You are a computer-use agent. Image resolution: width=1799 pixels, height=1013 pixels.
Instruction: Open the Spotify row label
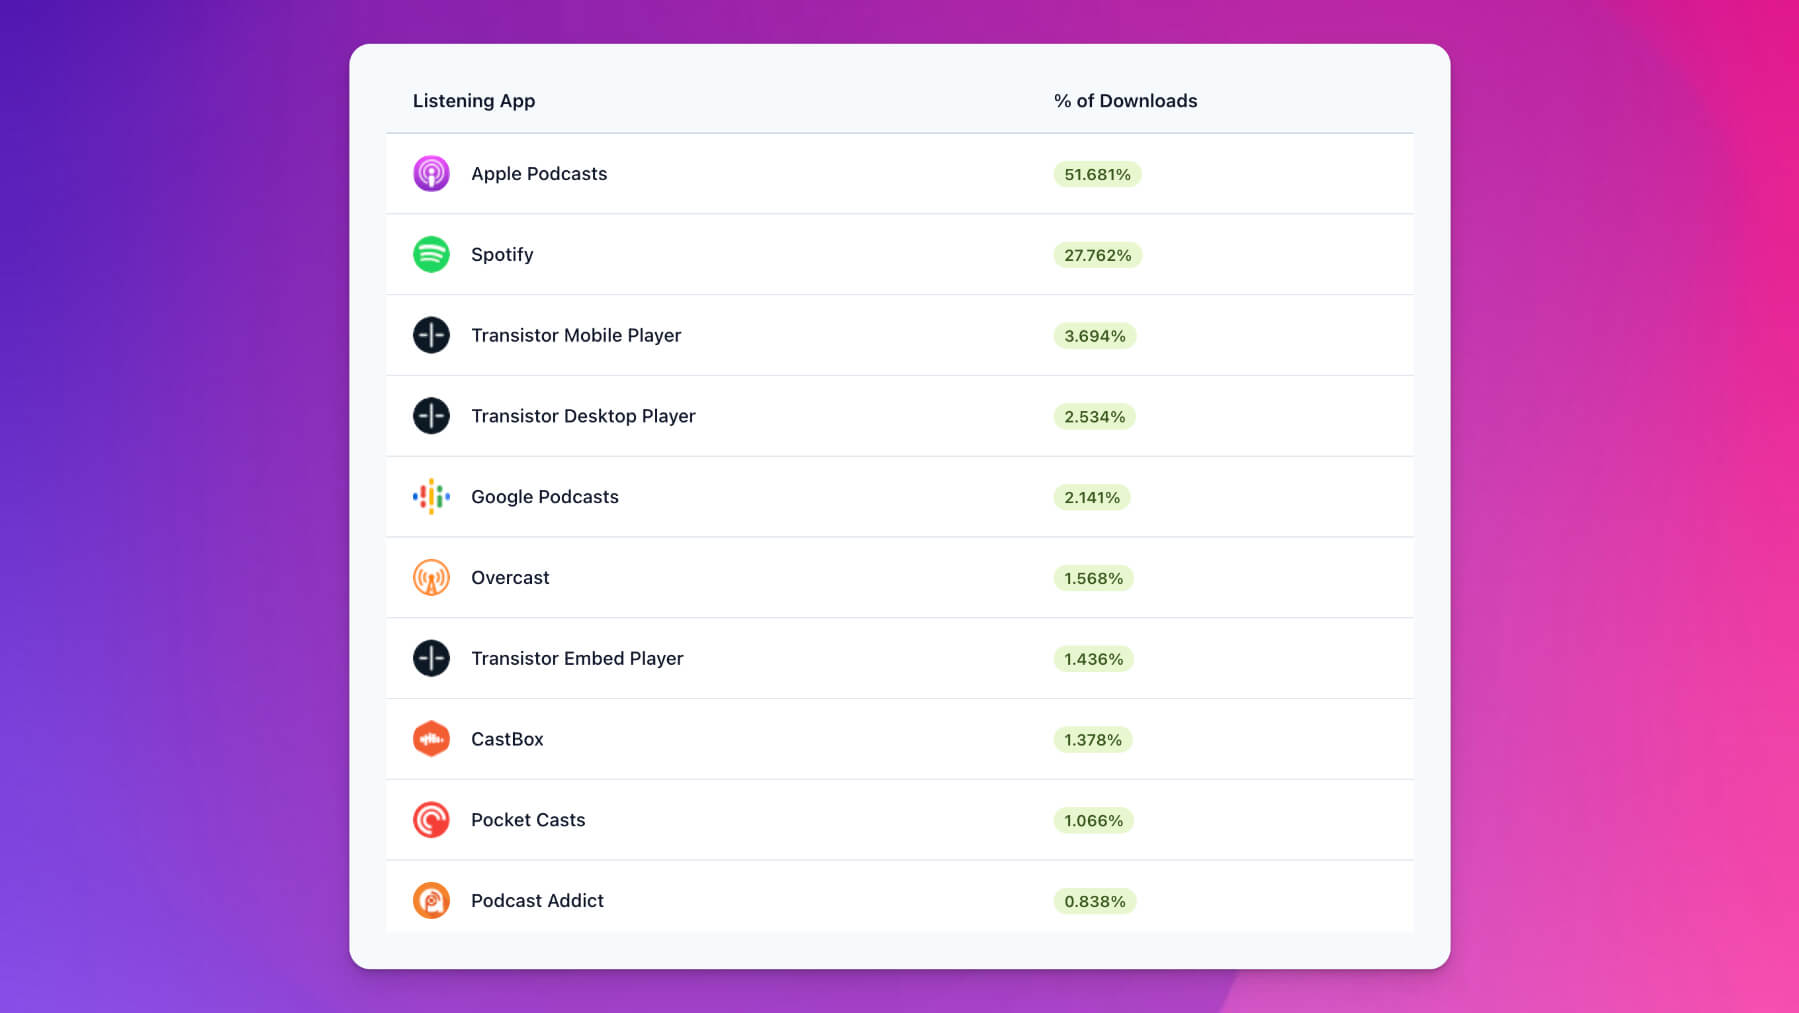click(x=502, y=255)
